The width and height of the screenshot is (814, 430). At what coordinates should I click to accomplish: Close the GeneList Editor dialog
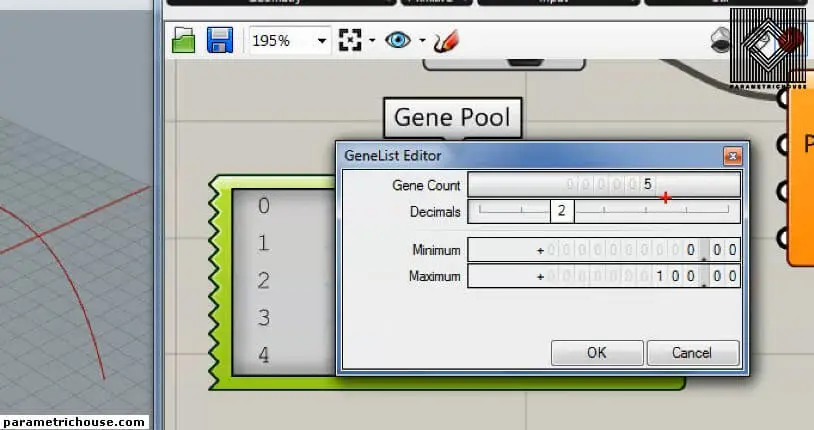pos(733,156)
